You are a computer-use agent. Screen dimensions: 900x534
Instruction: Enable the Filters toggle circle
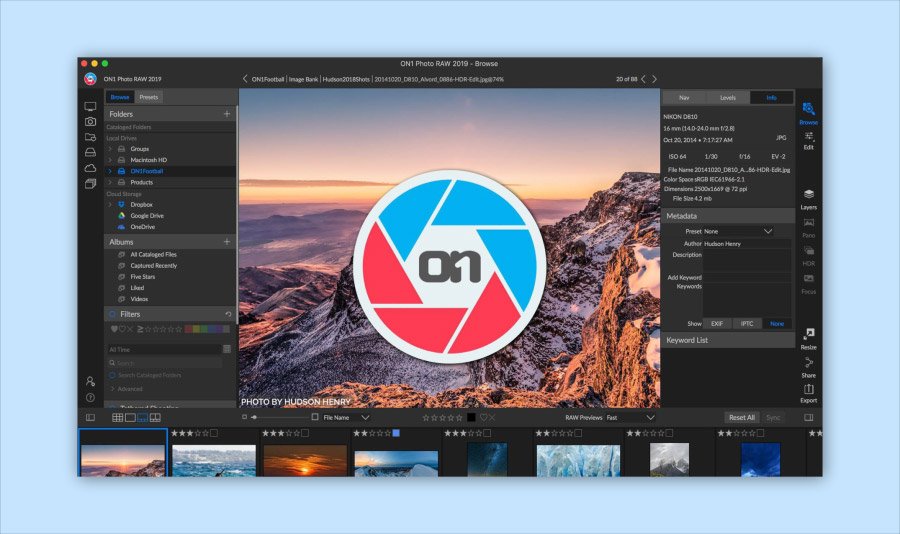[x=112, y=315]
